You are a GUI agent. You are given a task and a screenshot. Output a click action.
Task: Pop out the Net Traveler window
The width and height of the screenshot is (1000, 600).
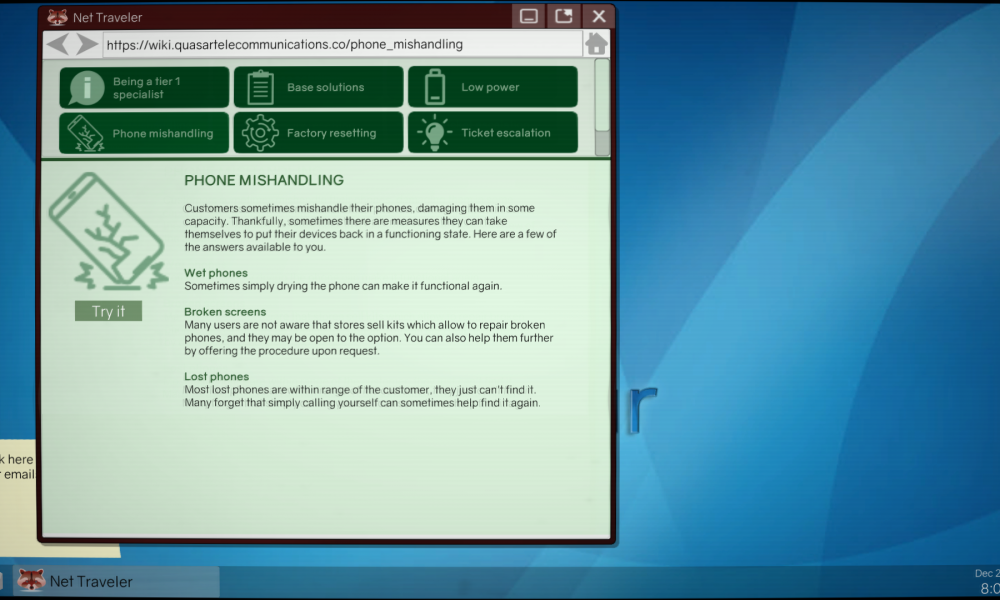pyautogui.click(x=564, y=17)
